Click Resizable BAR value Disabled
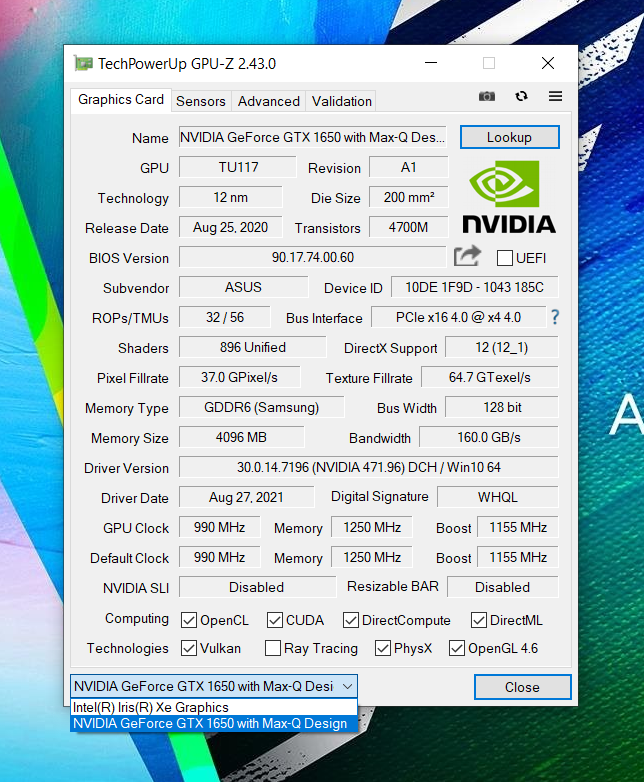This screenshot has height=782, width=644. point(503,587)
